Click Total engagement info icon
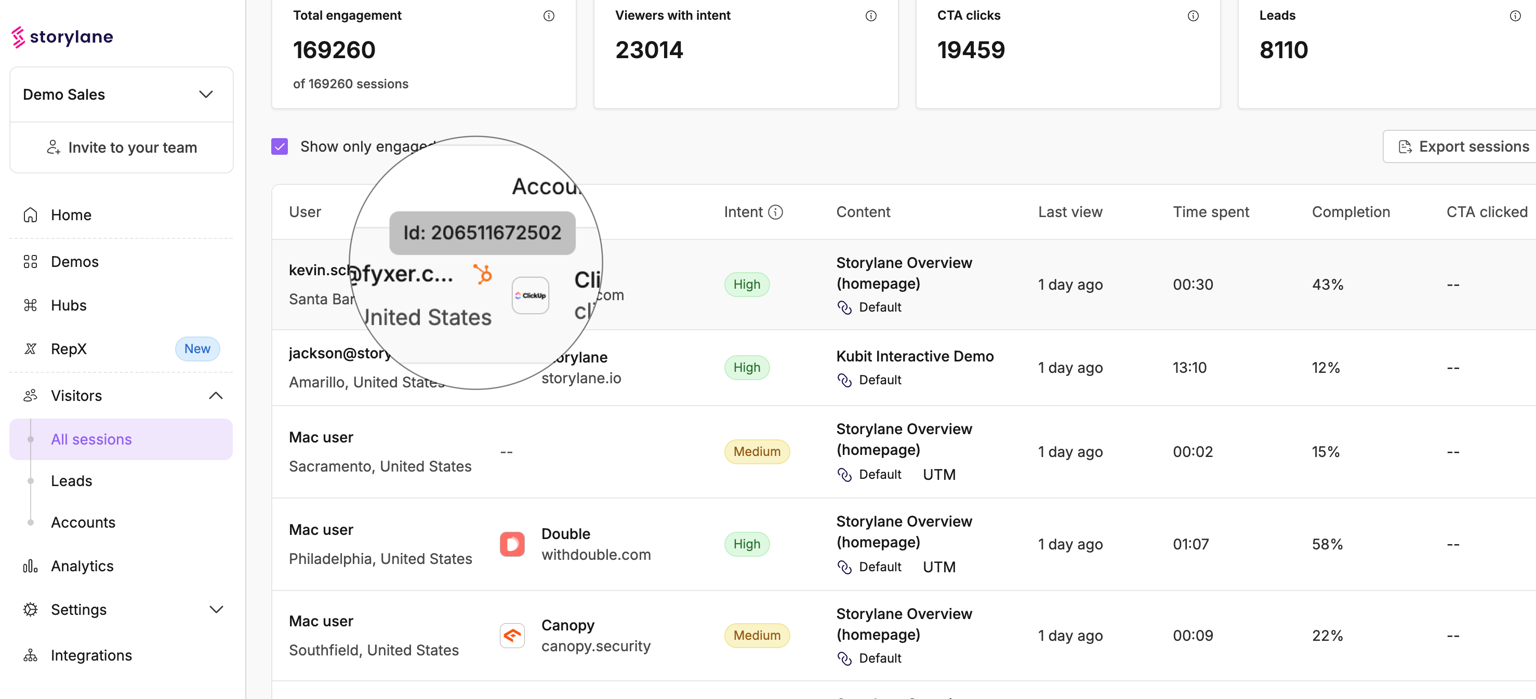 coord(549,16)
